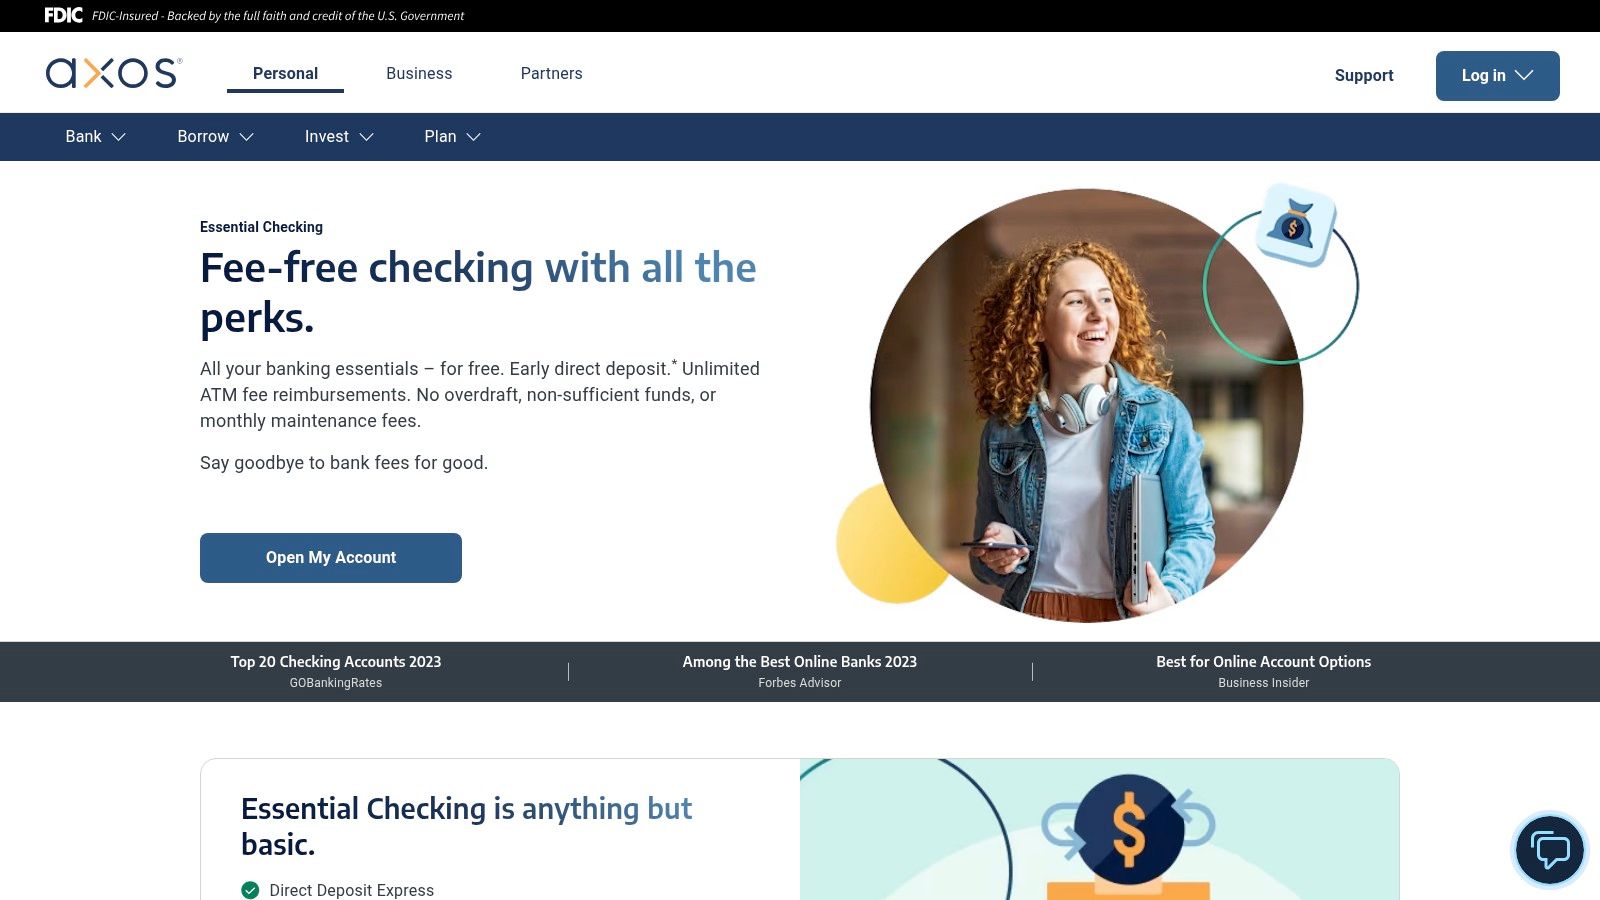
Task: Open the live chat bubble icon
Action: coord(1550,850)
